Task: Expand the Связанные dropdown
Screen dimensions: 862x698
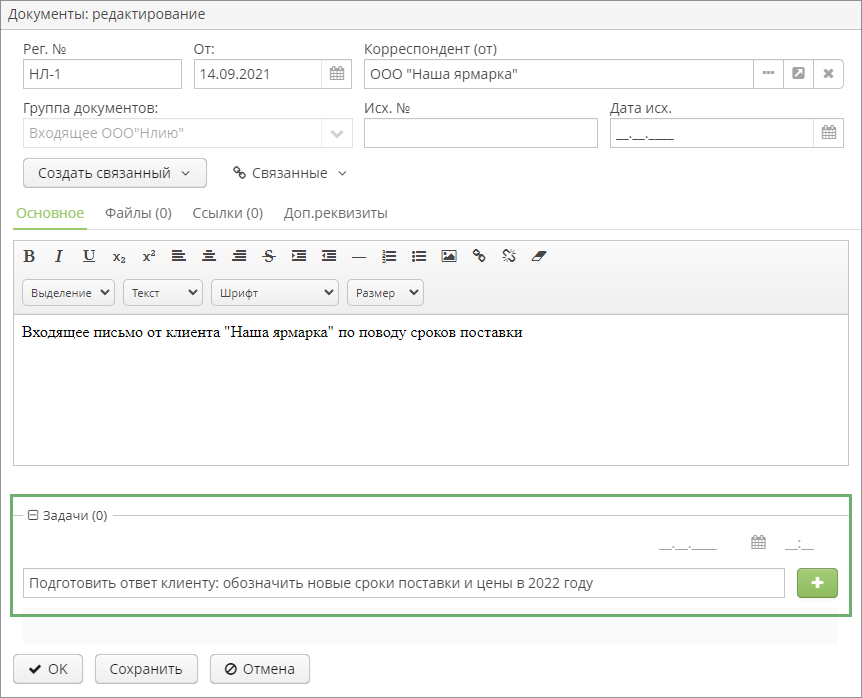Action: tap(290, 173)
